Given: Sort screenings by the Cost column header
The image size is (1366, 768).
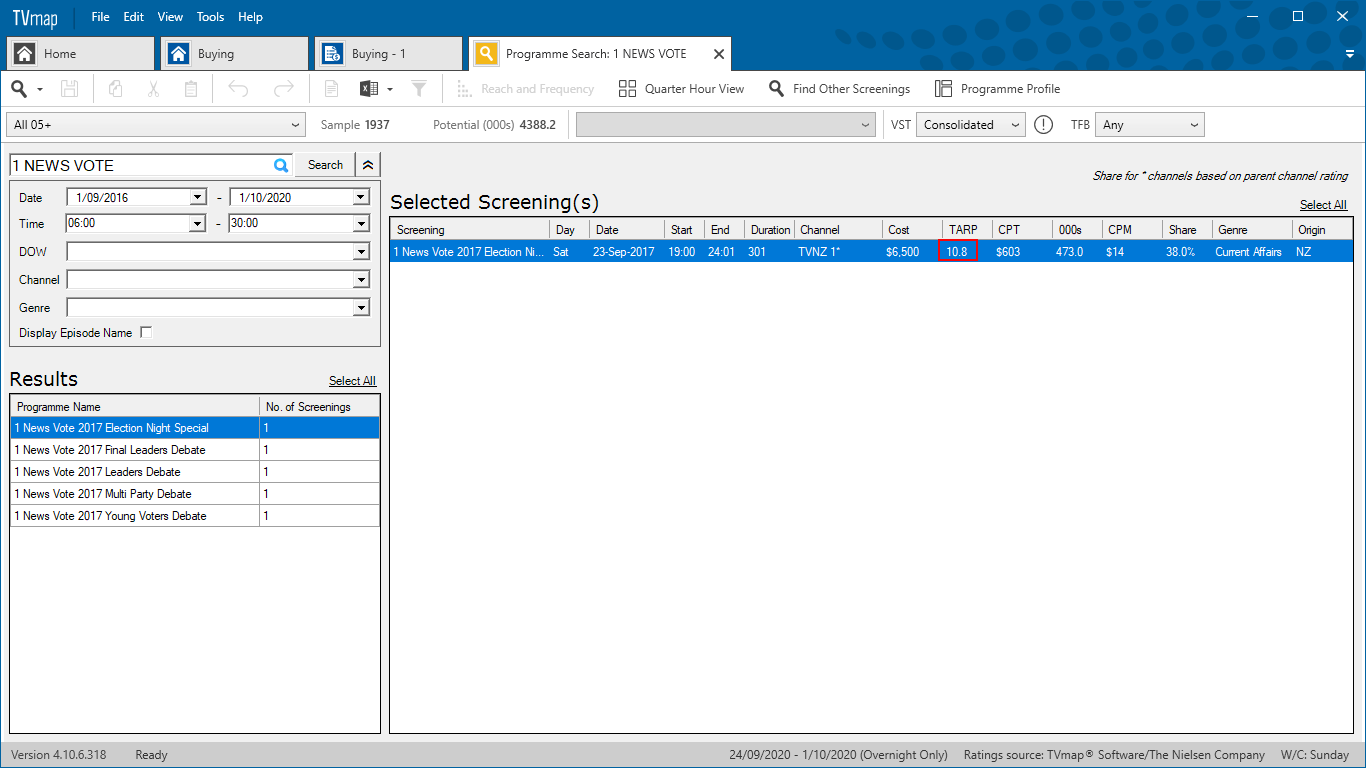Looking at the screenshot, I should [912, 230].
